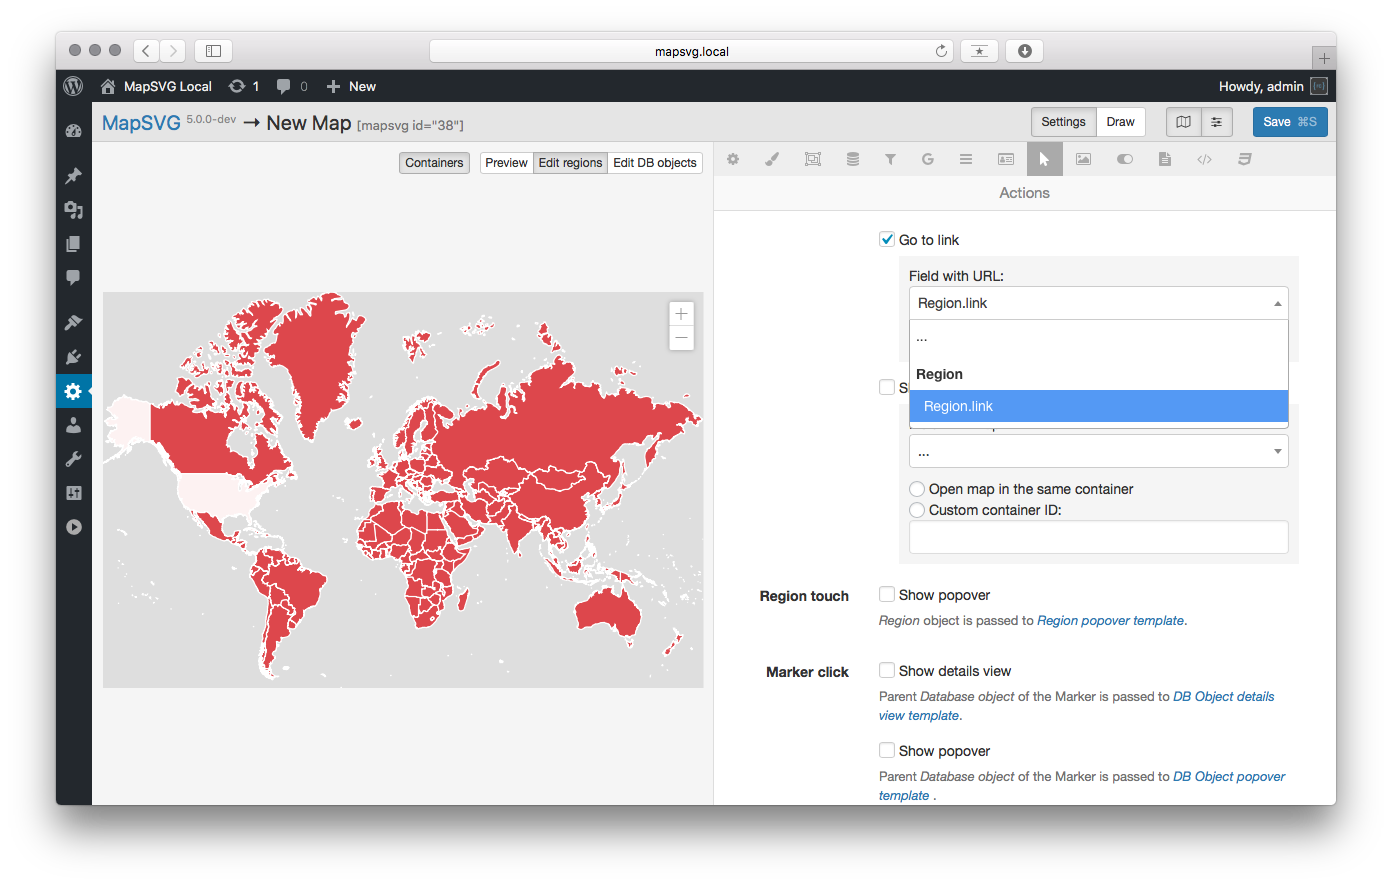This screenshot has height=885, width=1392.
Task: Open Region popover template link
Action: click(x=1110, y=620)
